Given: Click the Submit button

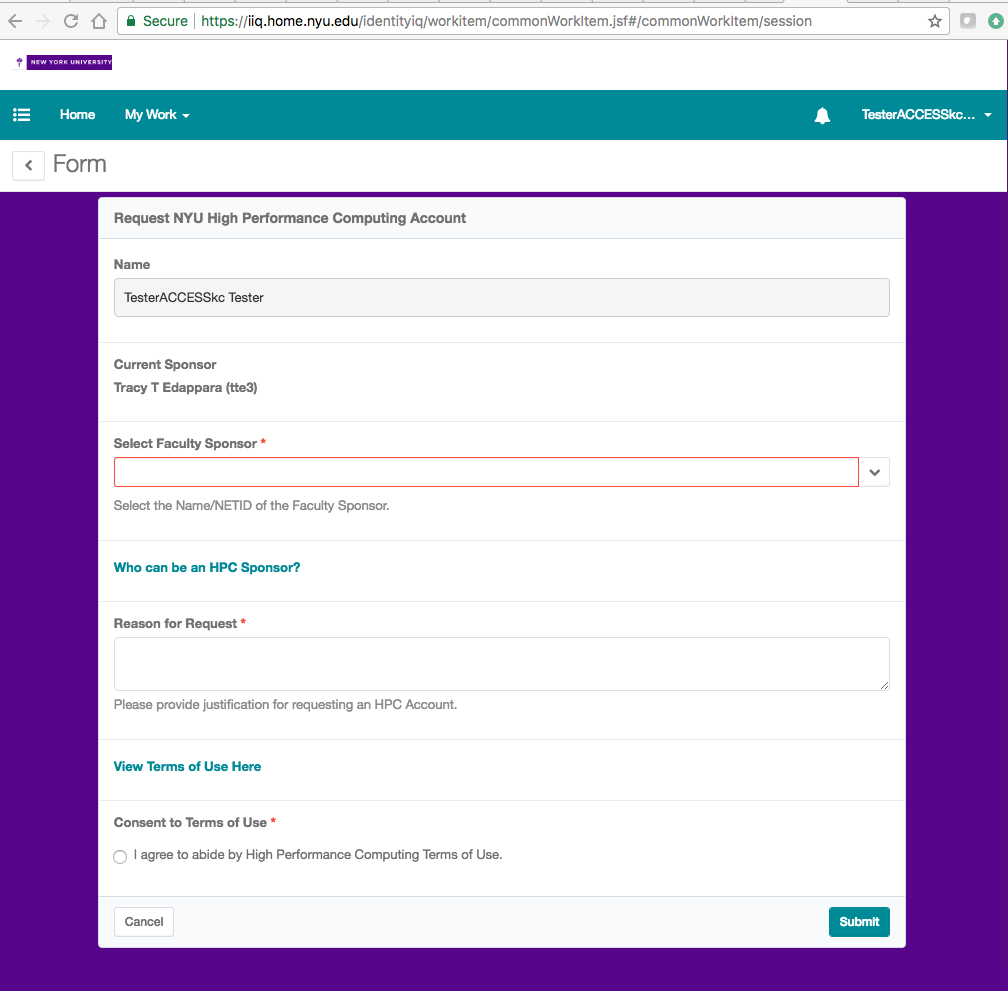Looking at the screenshot, I should pos(858,921).
